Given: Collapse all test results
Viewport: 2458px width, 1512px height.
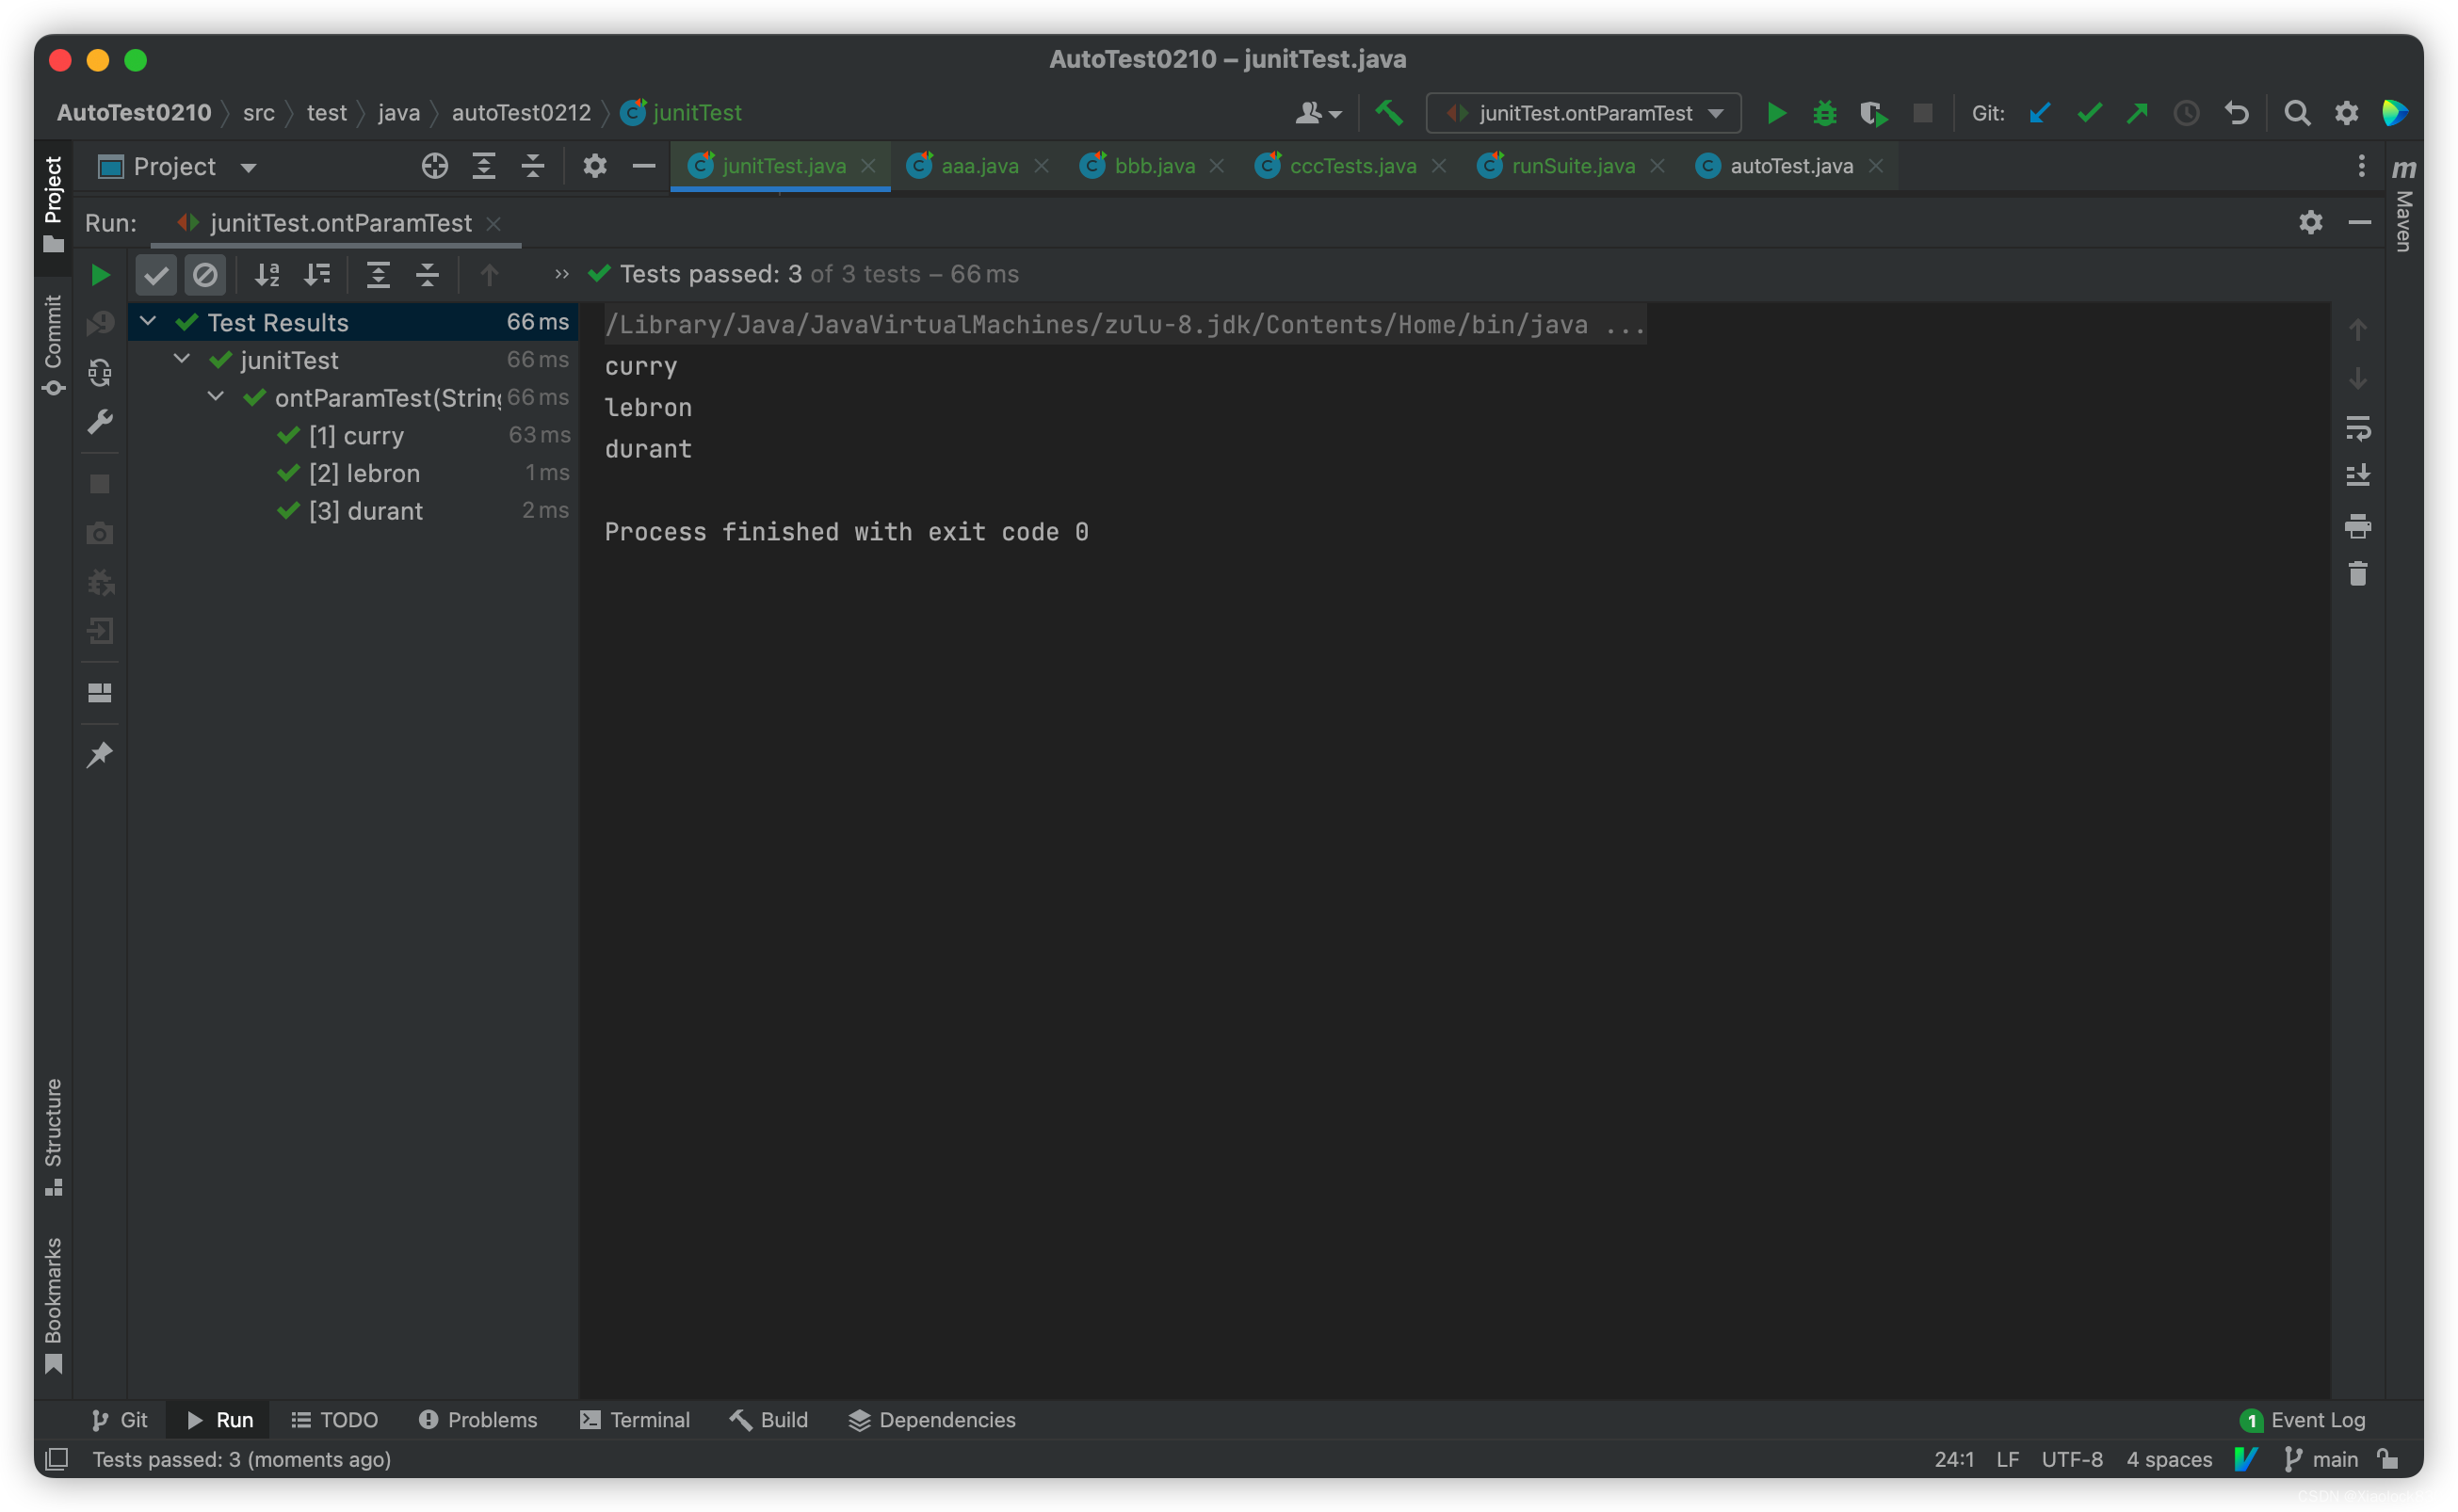Looking at the screenshot, I should click(x=427, y=274).
